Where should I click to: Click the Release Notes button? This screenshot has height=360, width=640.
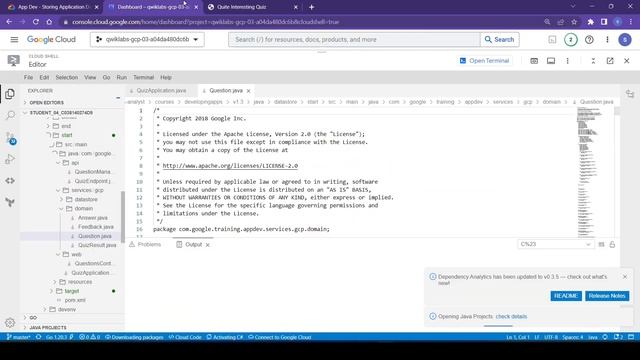click(607, 296)
